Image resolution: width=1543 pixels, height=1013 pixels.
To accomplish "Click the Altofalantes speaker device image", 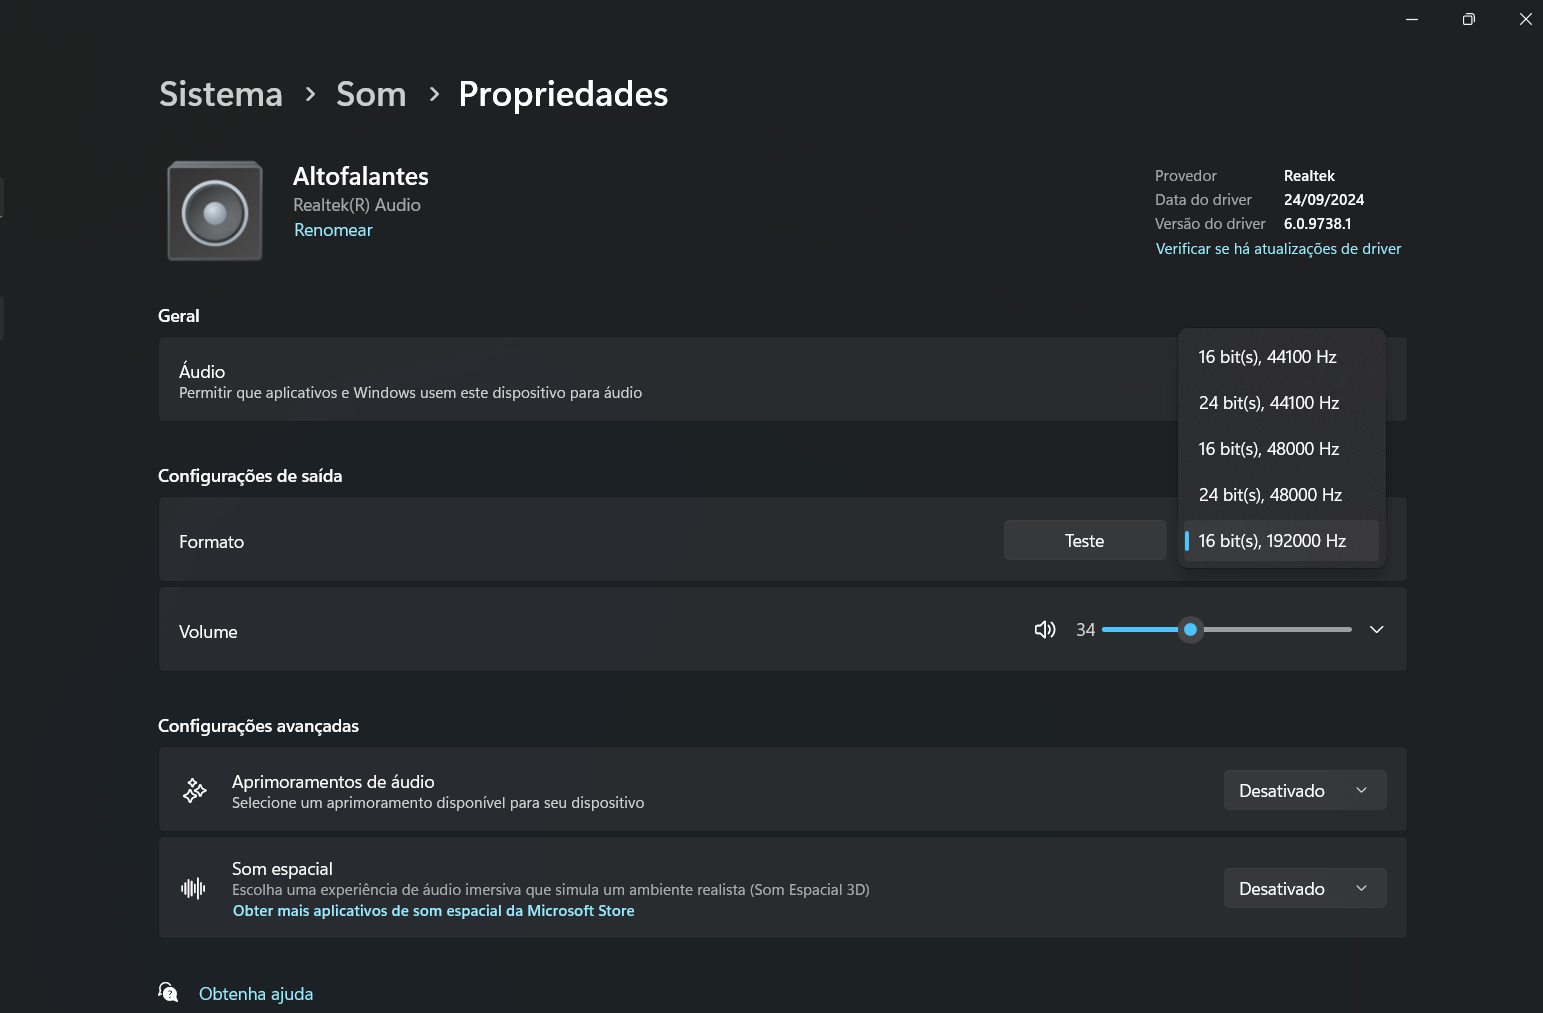I will pos(215,211).
